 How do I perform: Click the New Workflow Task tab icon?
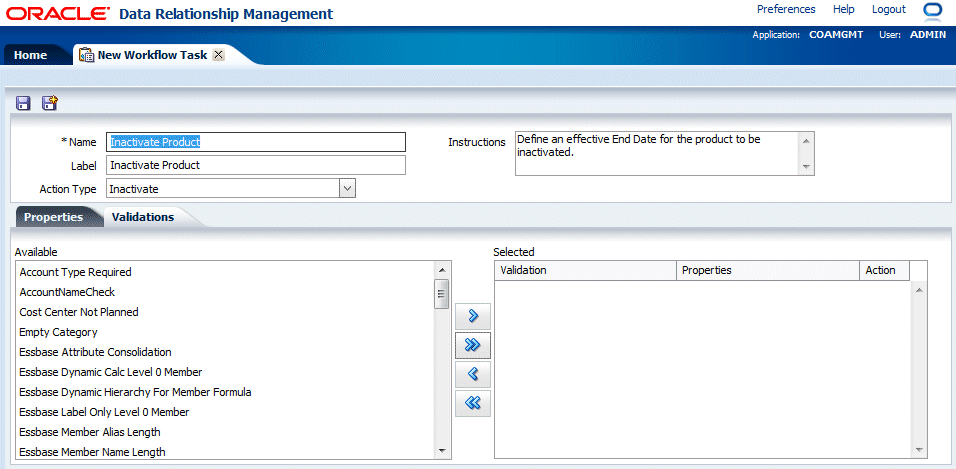[87, 55]
